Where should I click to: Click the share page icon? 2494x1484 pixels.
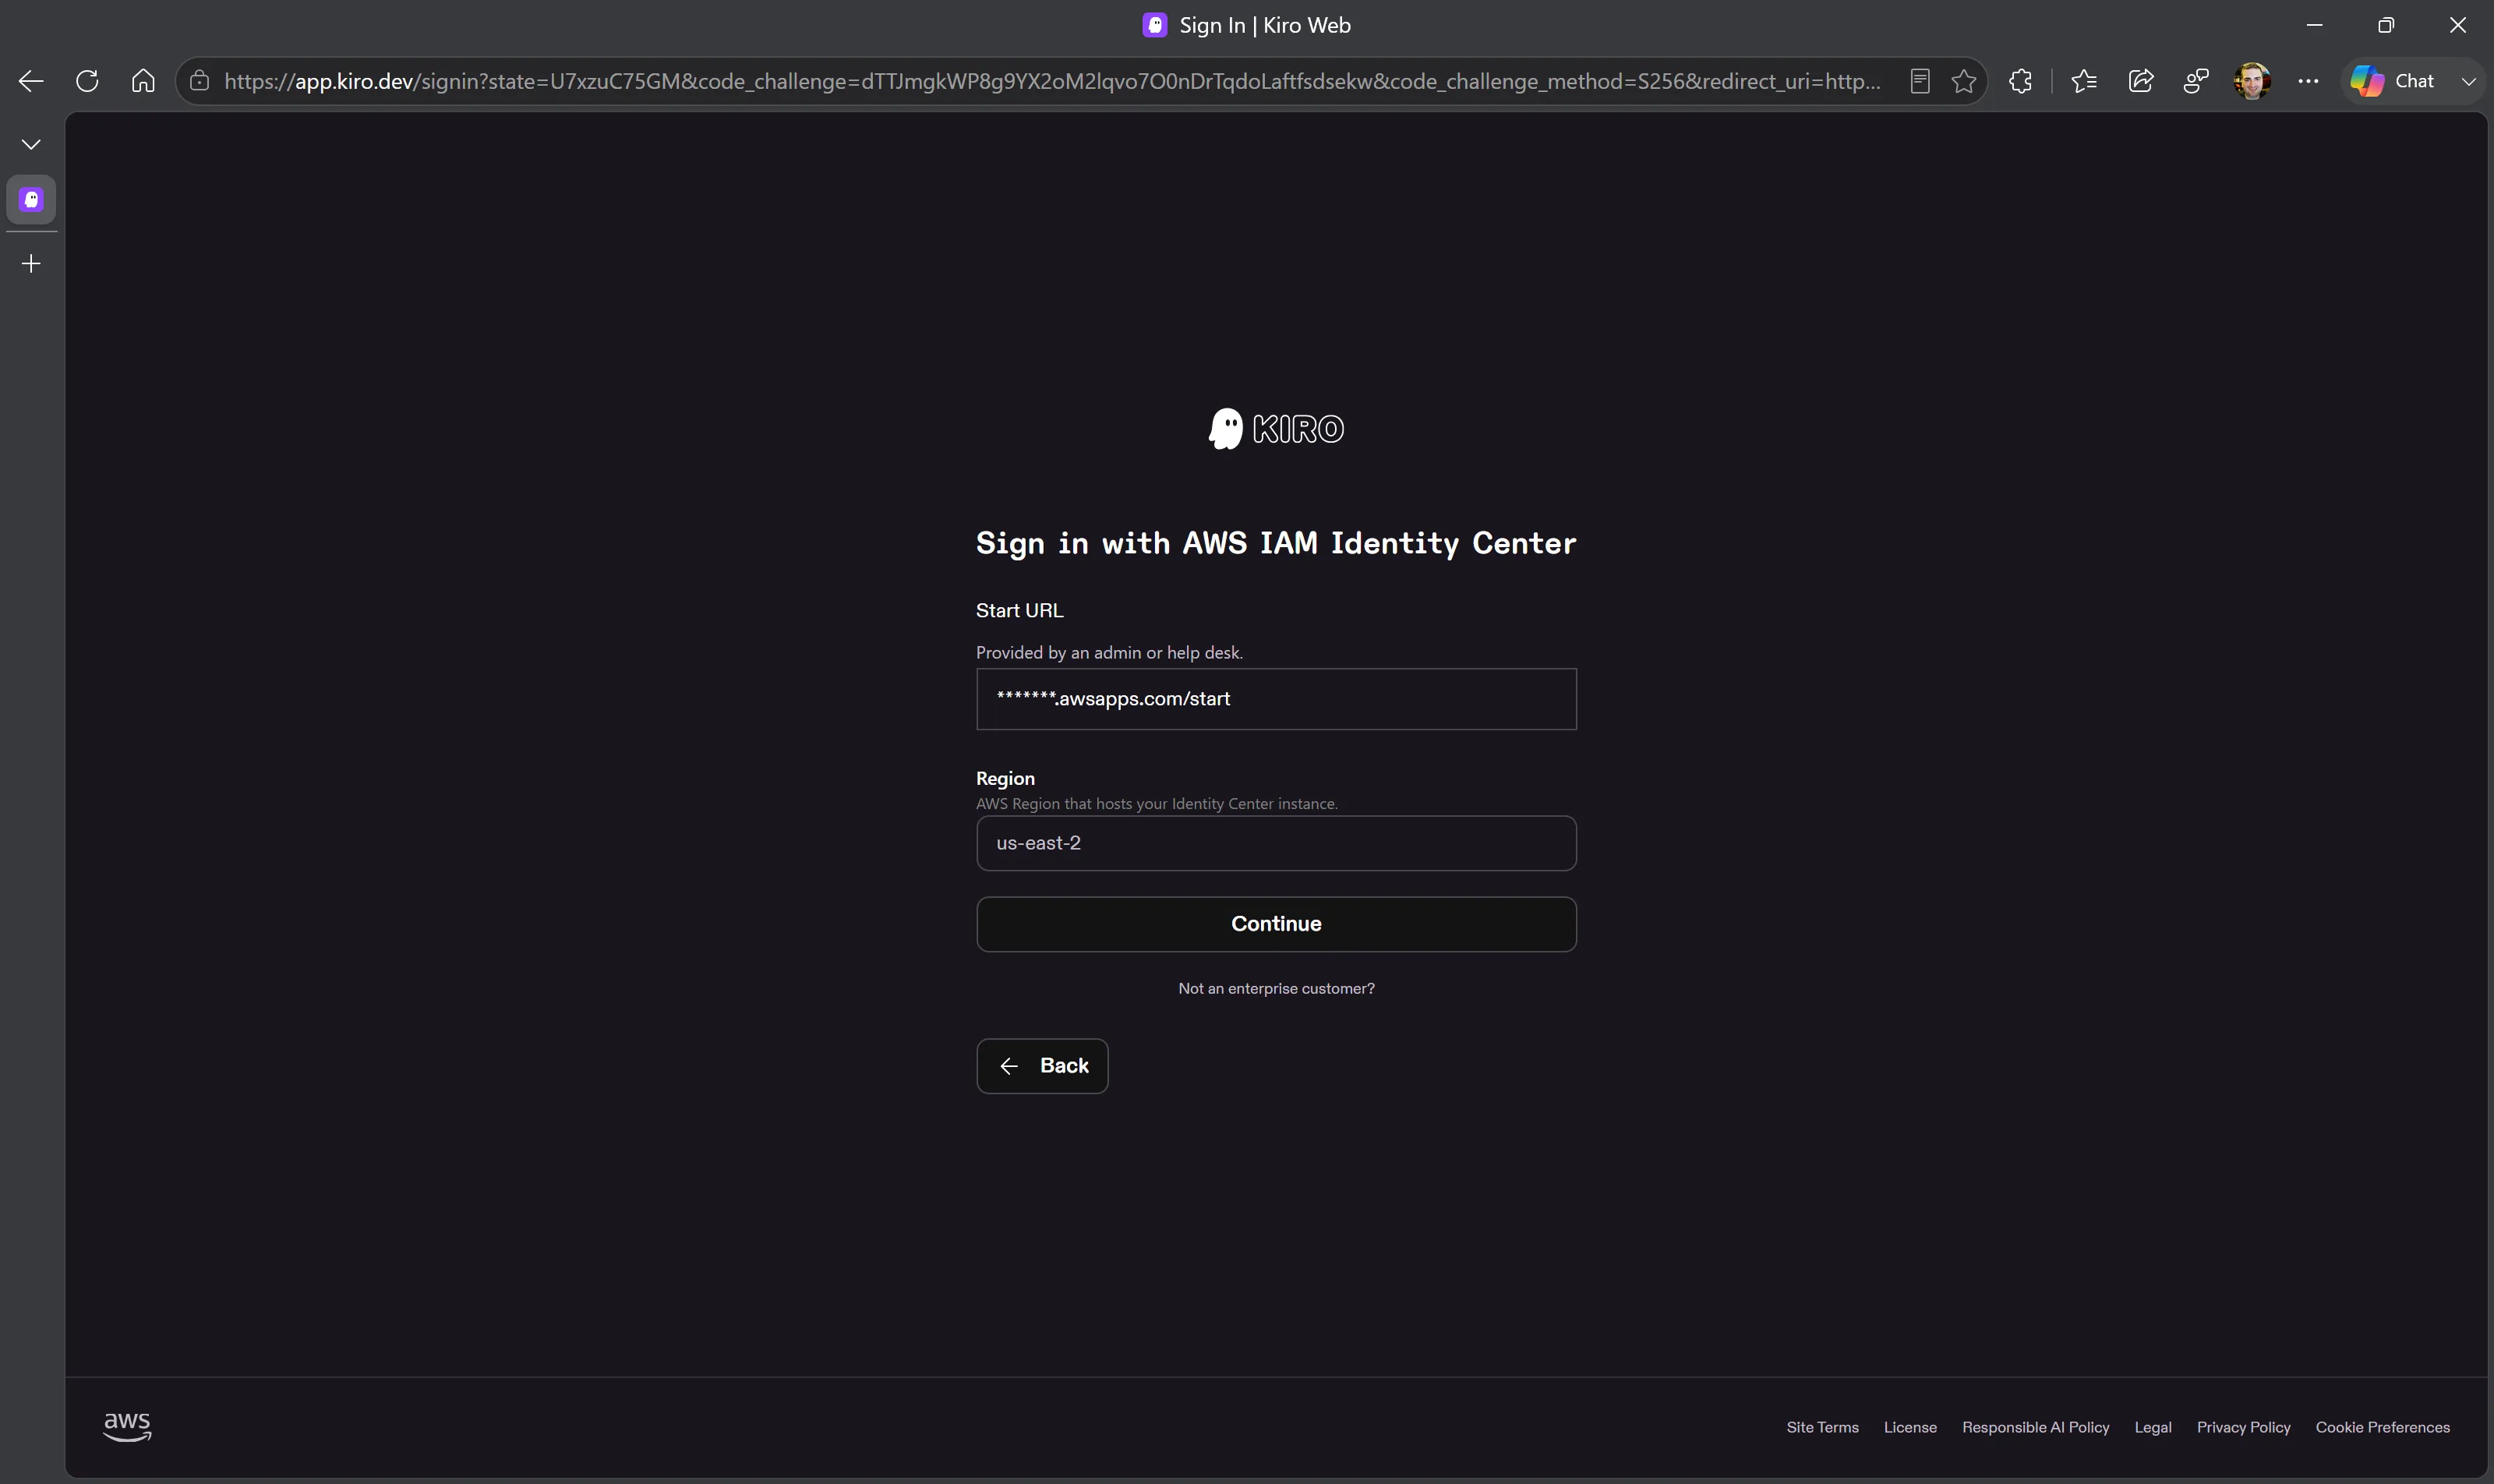click(x=2140, y=81)
